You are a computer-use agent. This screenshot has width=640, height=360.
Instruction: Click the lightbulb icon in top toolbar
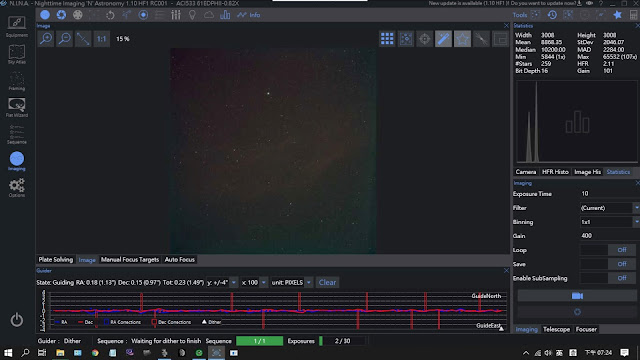click(x=192, y=15)
